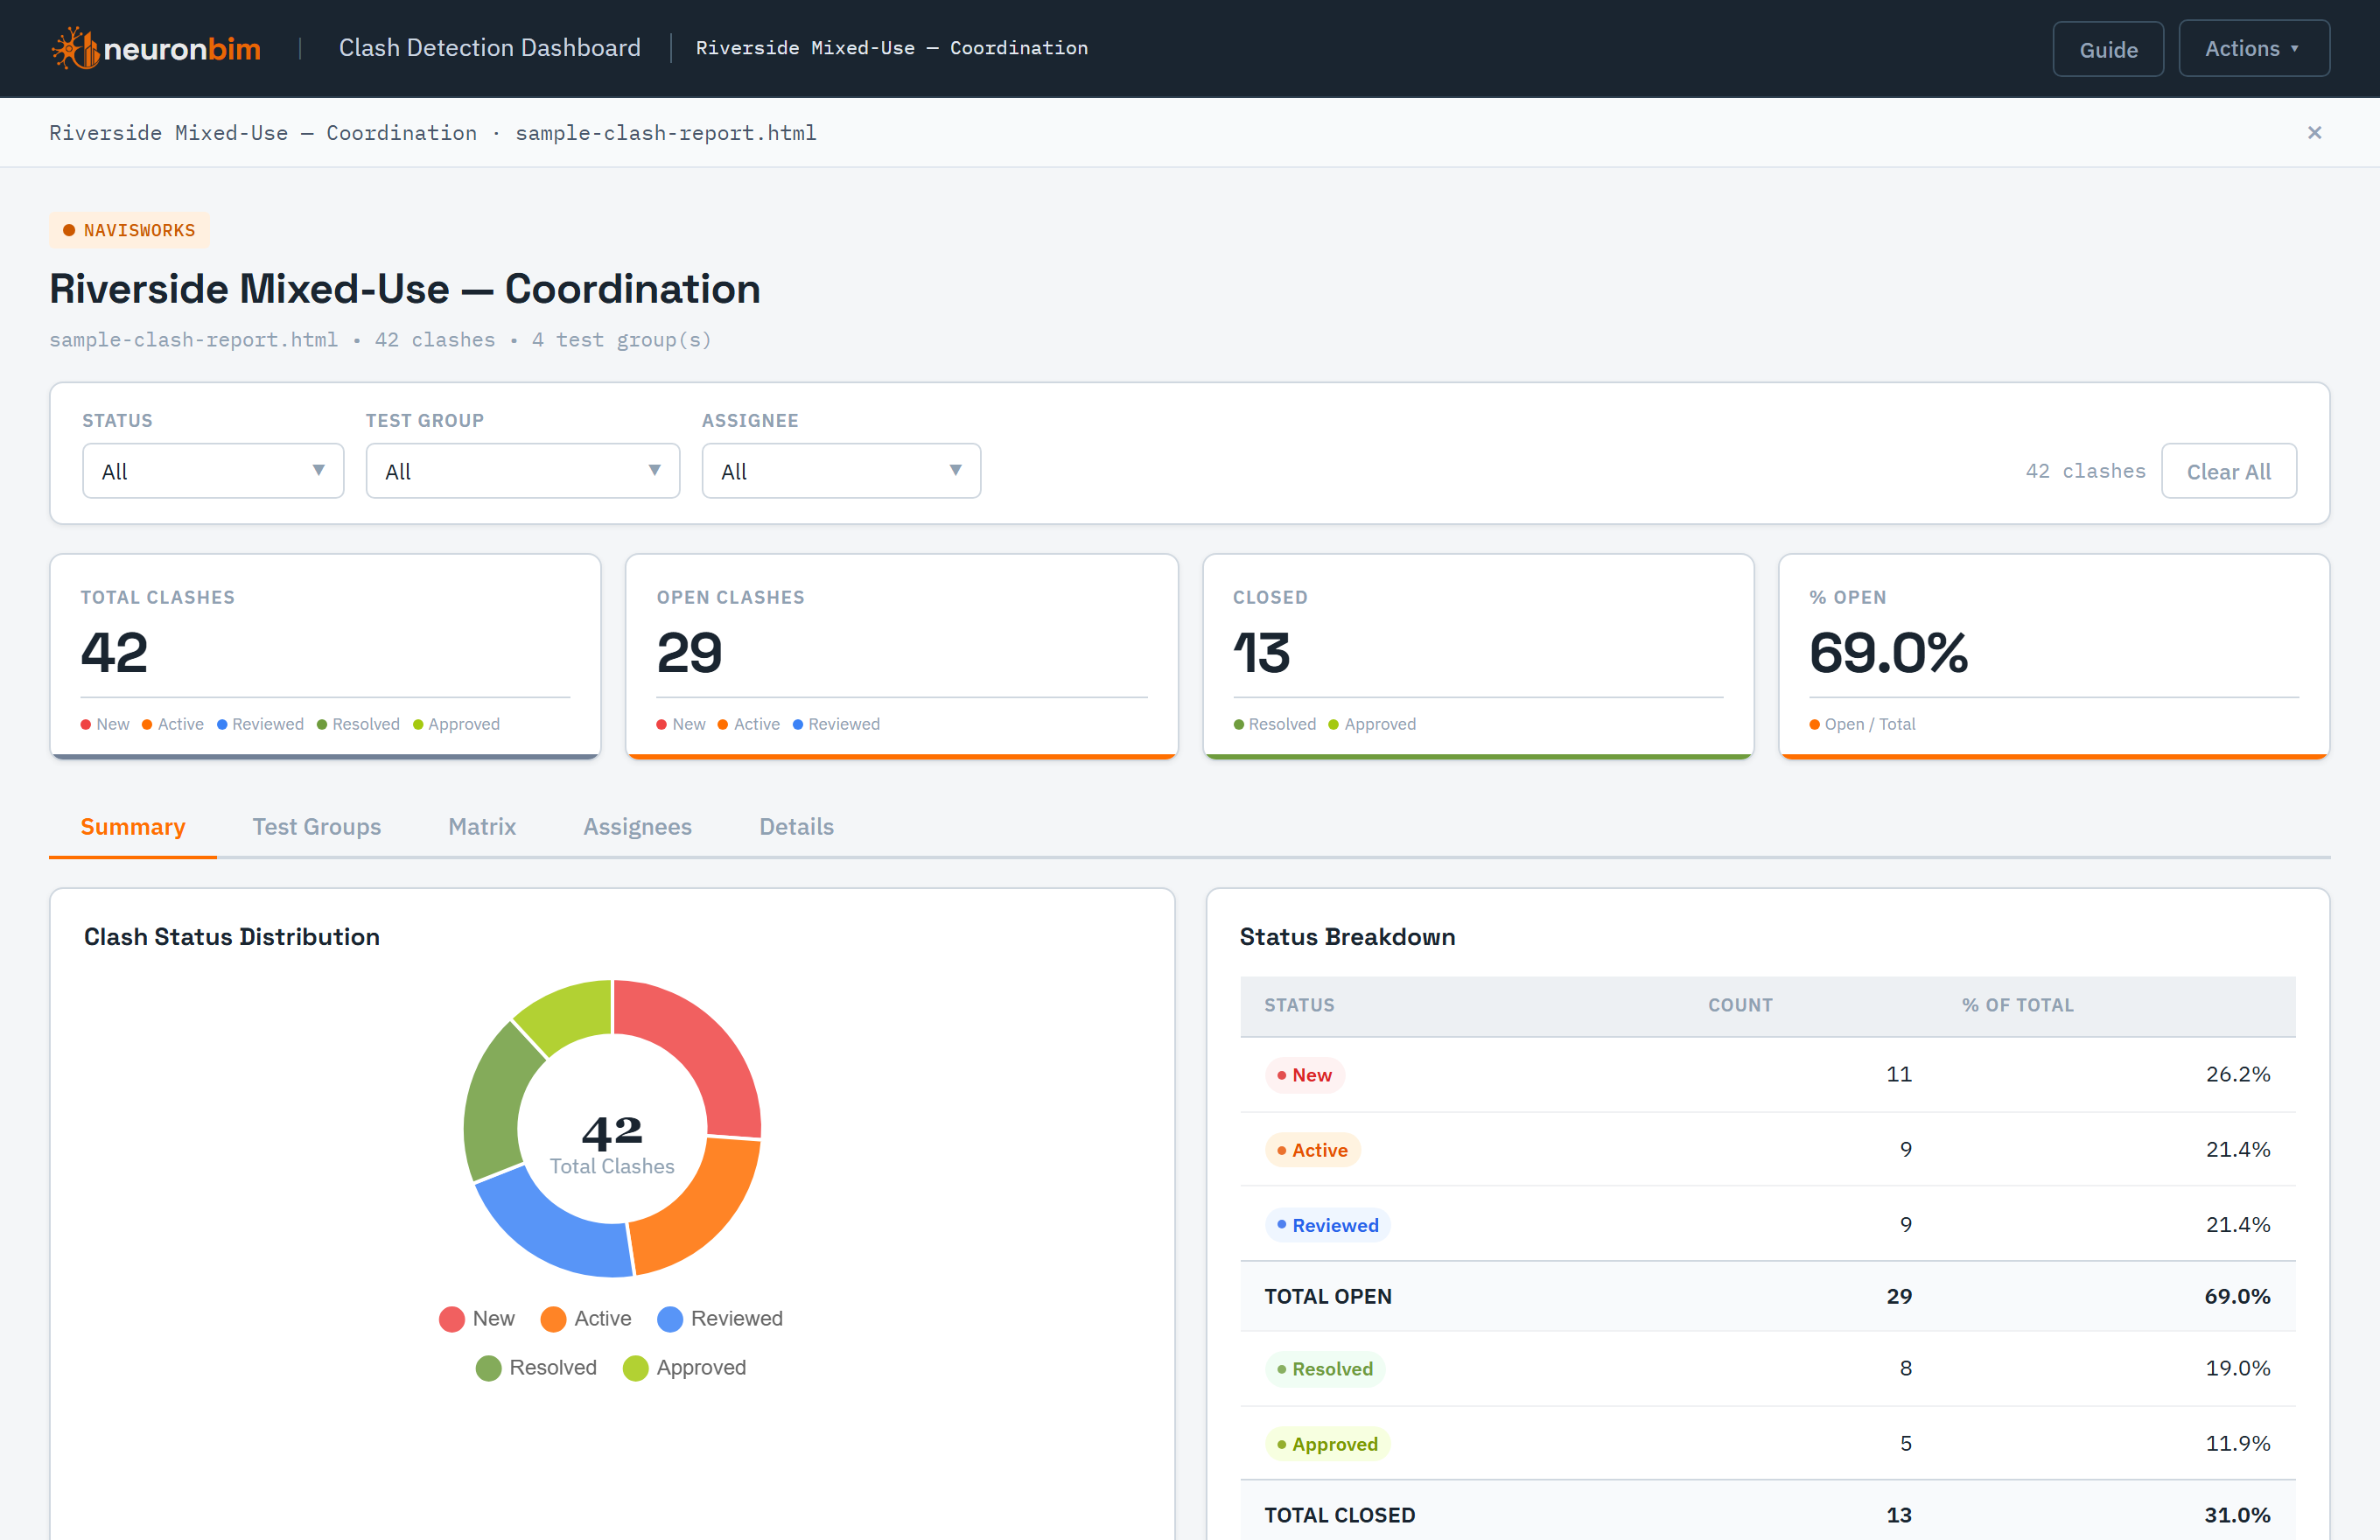Click the 42 clashes counter beside Clear All
2380x1540 pixels.
tap(2085, 471)
